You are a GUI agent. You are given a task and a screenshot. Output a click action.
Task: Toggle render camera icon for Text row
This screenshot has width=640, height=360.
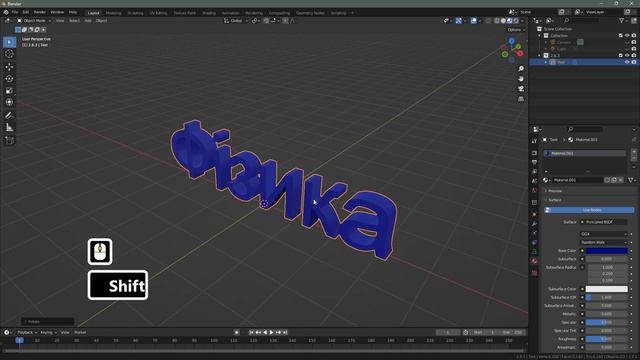(634, 62)
